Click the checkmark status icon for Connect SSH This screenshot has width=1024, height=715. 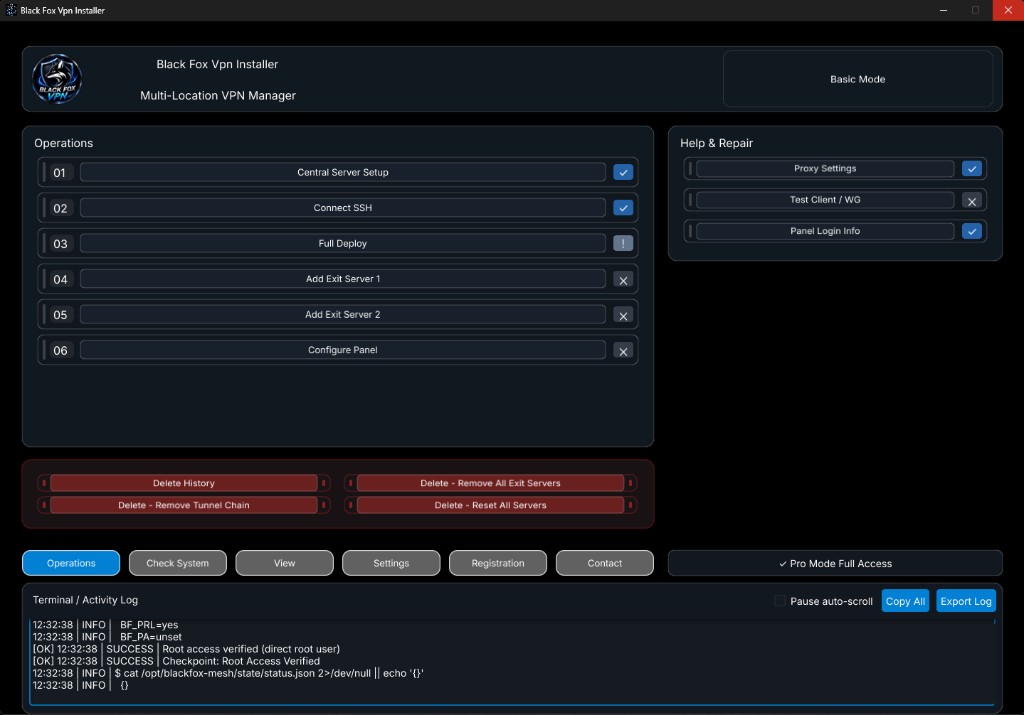tap(623, 208)
